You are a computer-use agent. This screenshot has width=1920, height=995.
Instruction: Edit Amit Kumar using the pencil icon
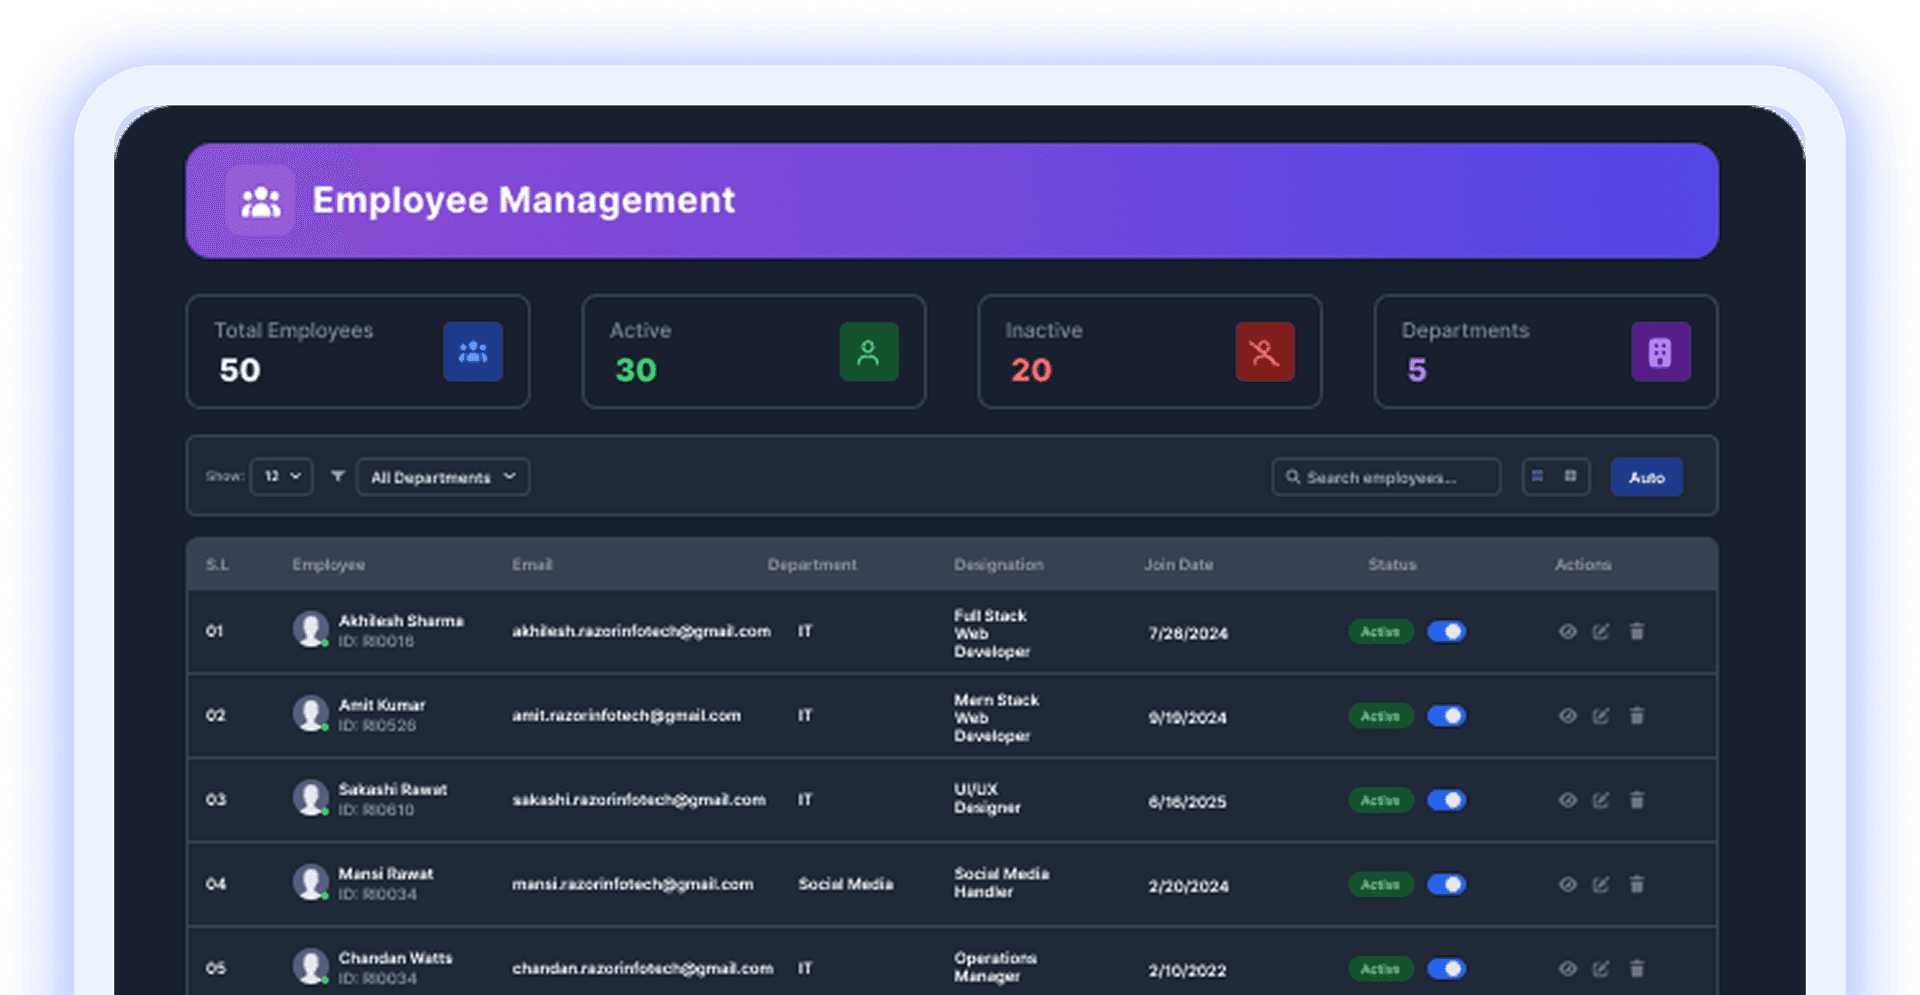[1602, 716]
